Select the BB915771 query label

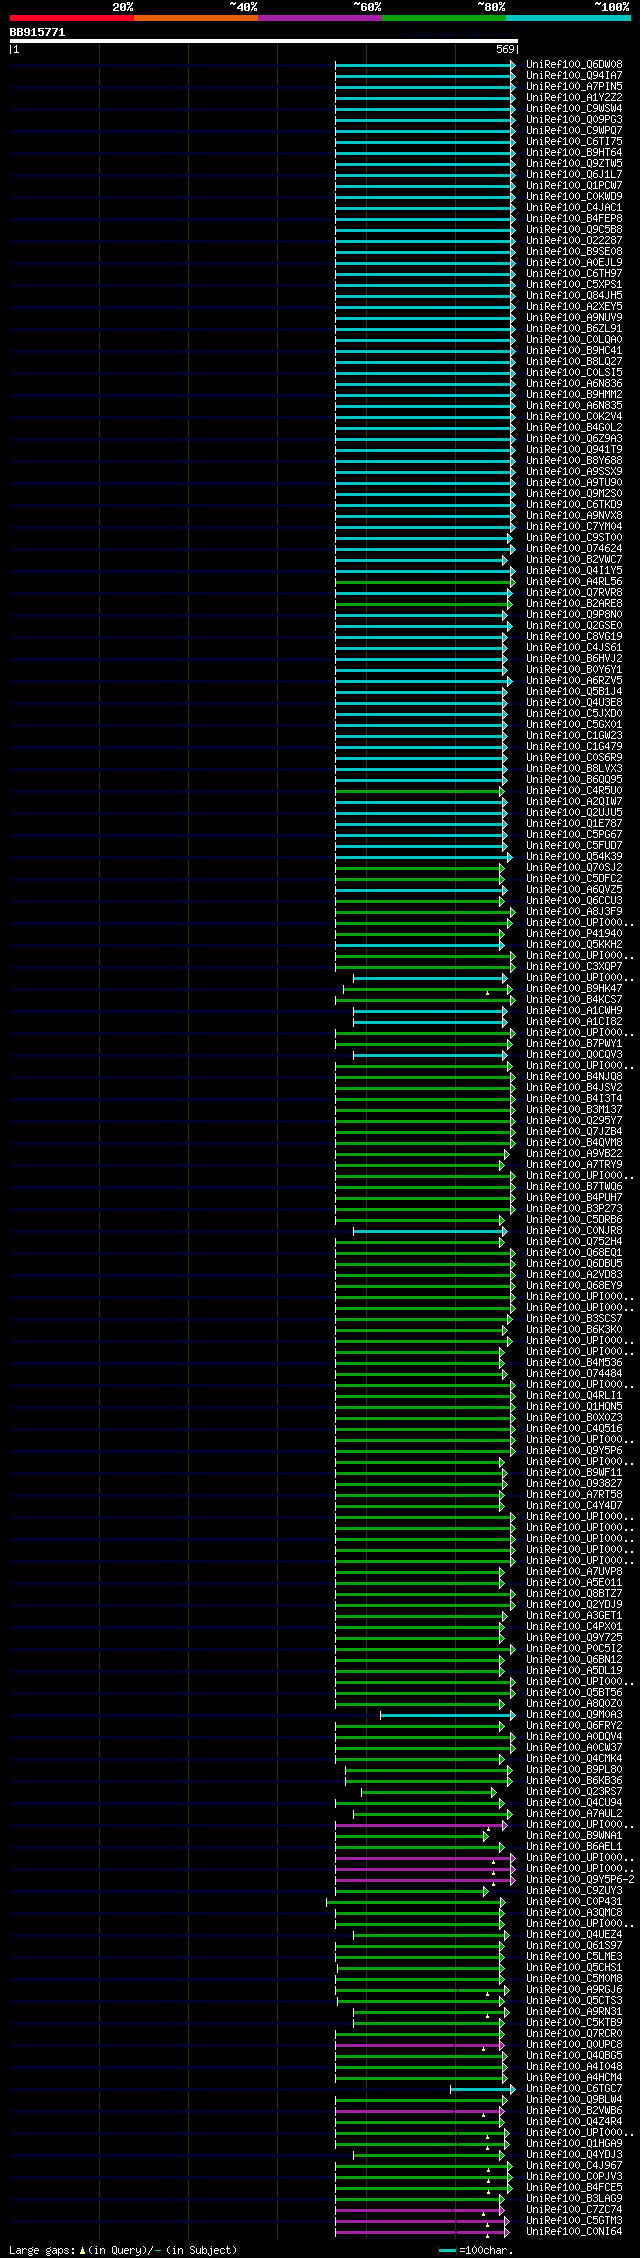point(38,32)
